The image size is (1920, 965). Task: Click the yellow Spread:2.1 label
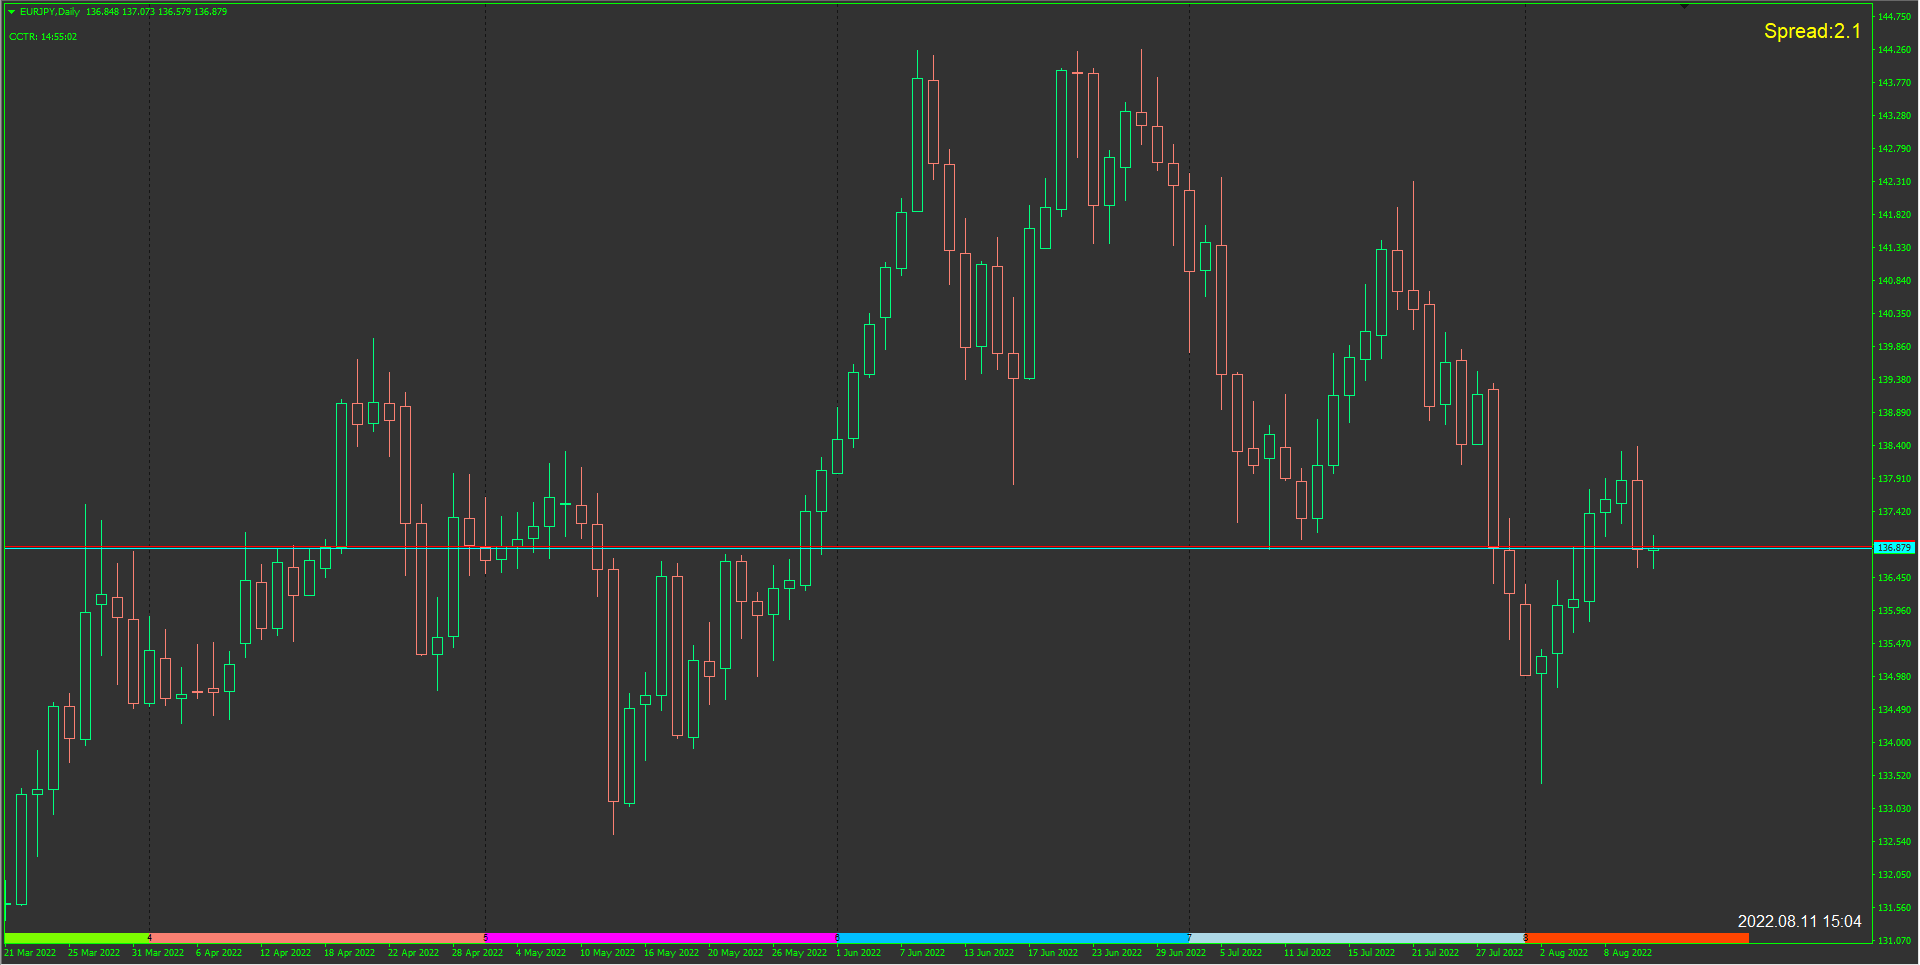[1812, 31]
